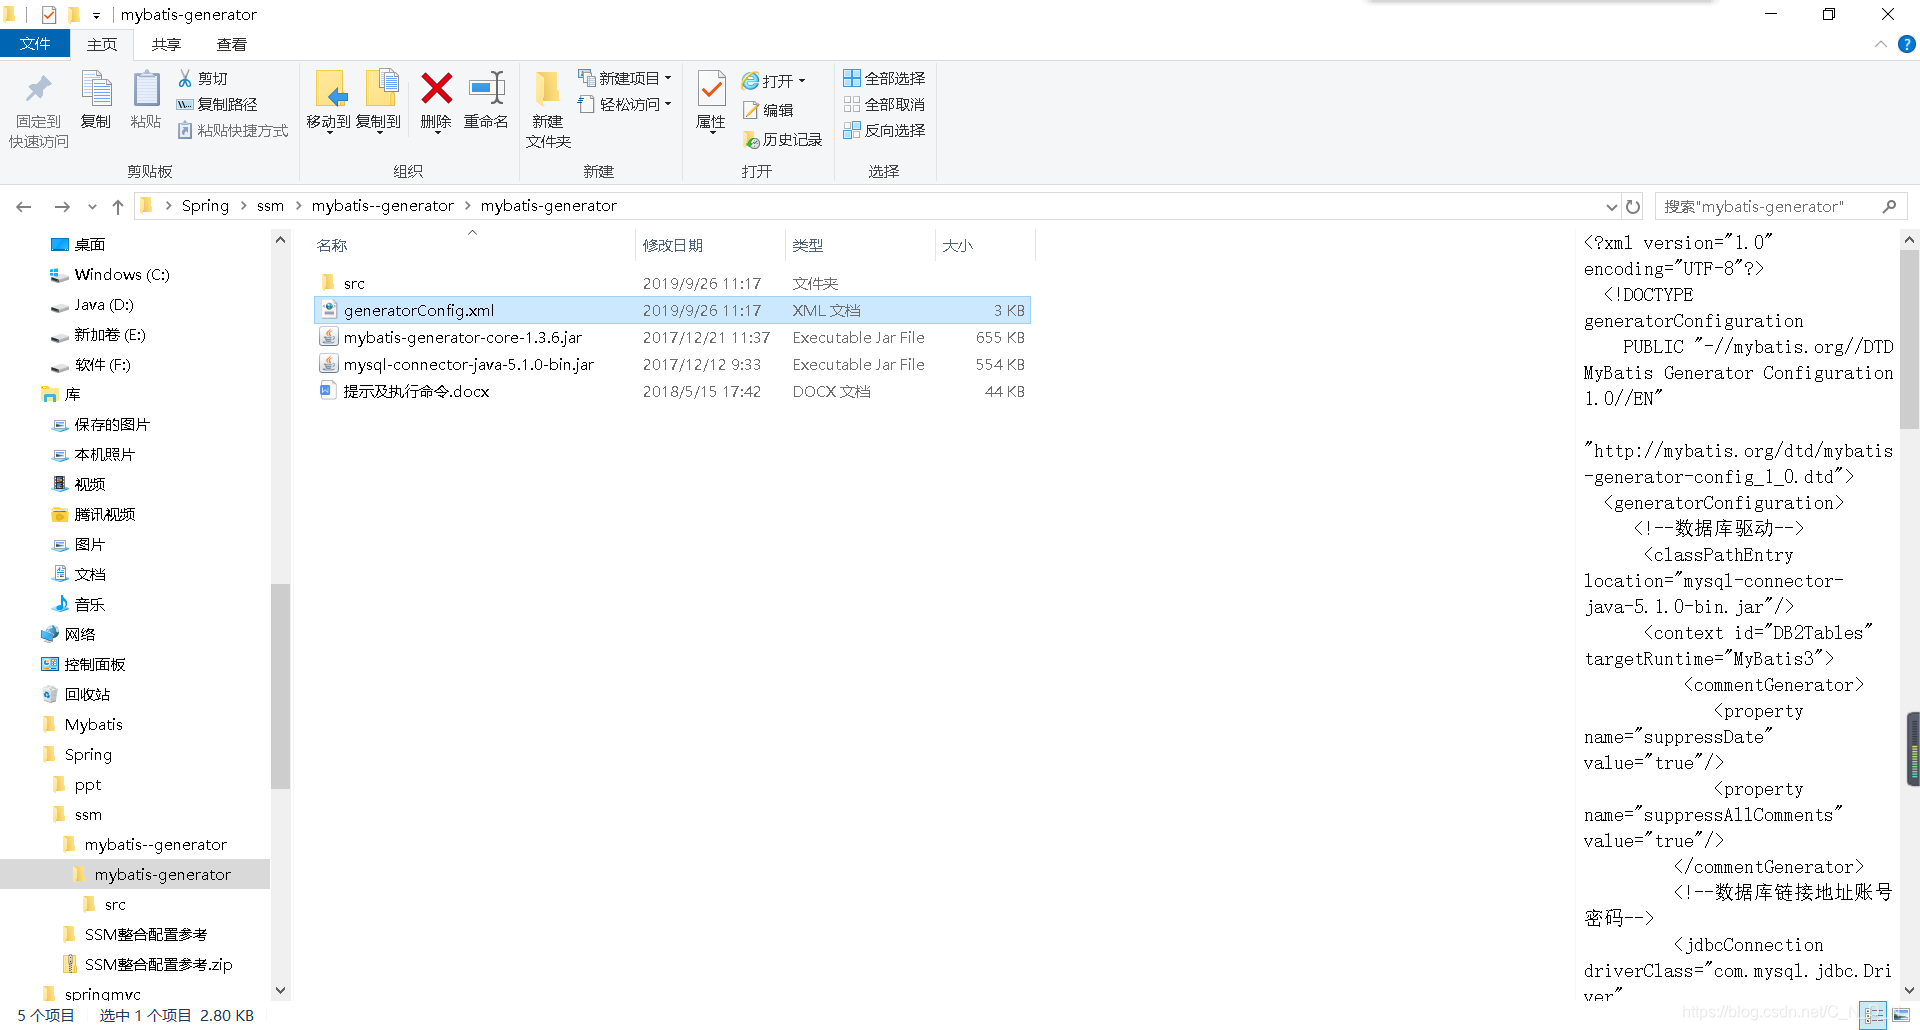The image size is (1920, 1030).
Task: Refresh the current folder view
Action: pyautogui.click(x=1633, y=206)
